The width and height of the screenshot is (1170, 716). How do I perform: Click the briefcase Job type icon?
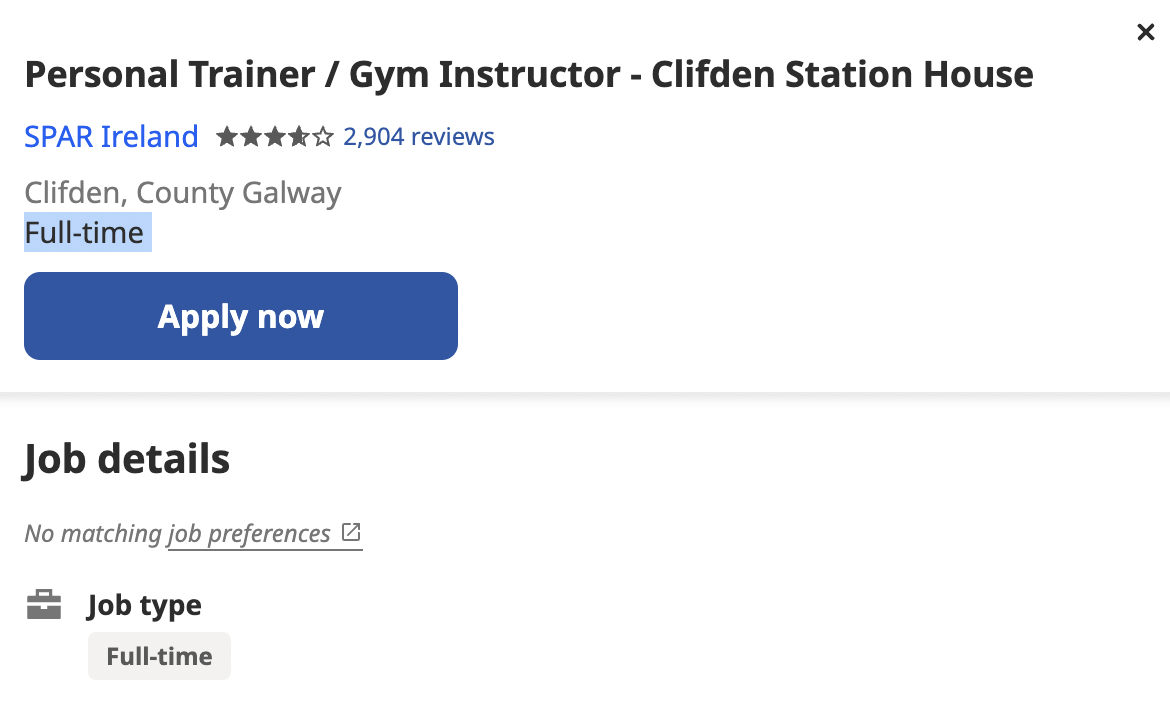[x=44, y=604]
